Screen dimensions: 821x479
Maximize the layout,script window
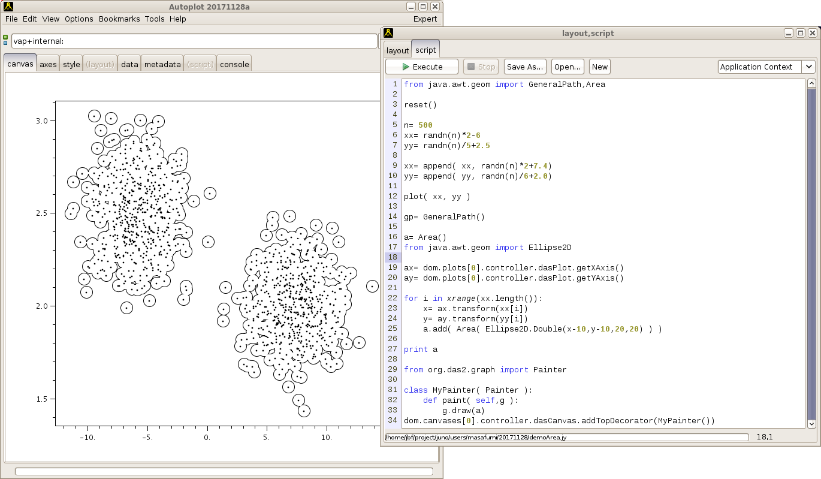pyautogui.click(x=799, y=32)
